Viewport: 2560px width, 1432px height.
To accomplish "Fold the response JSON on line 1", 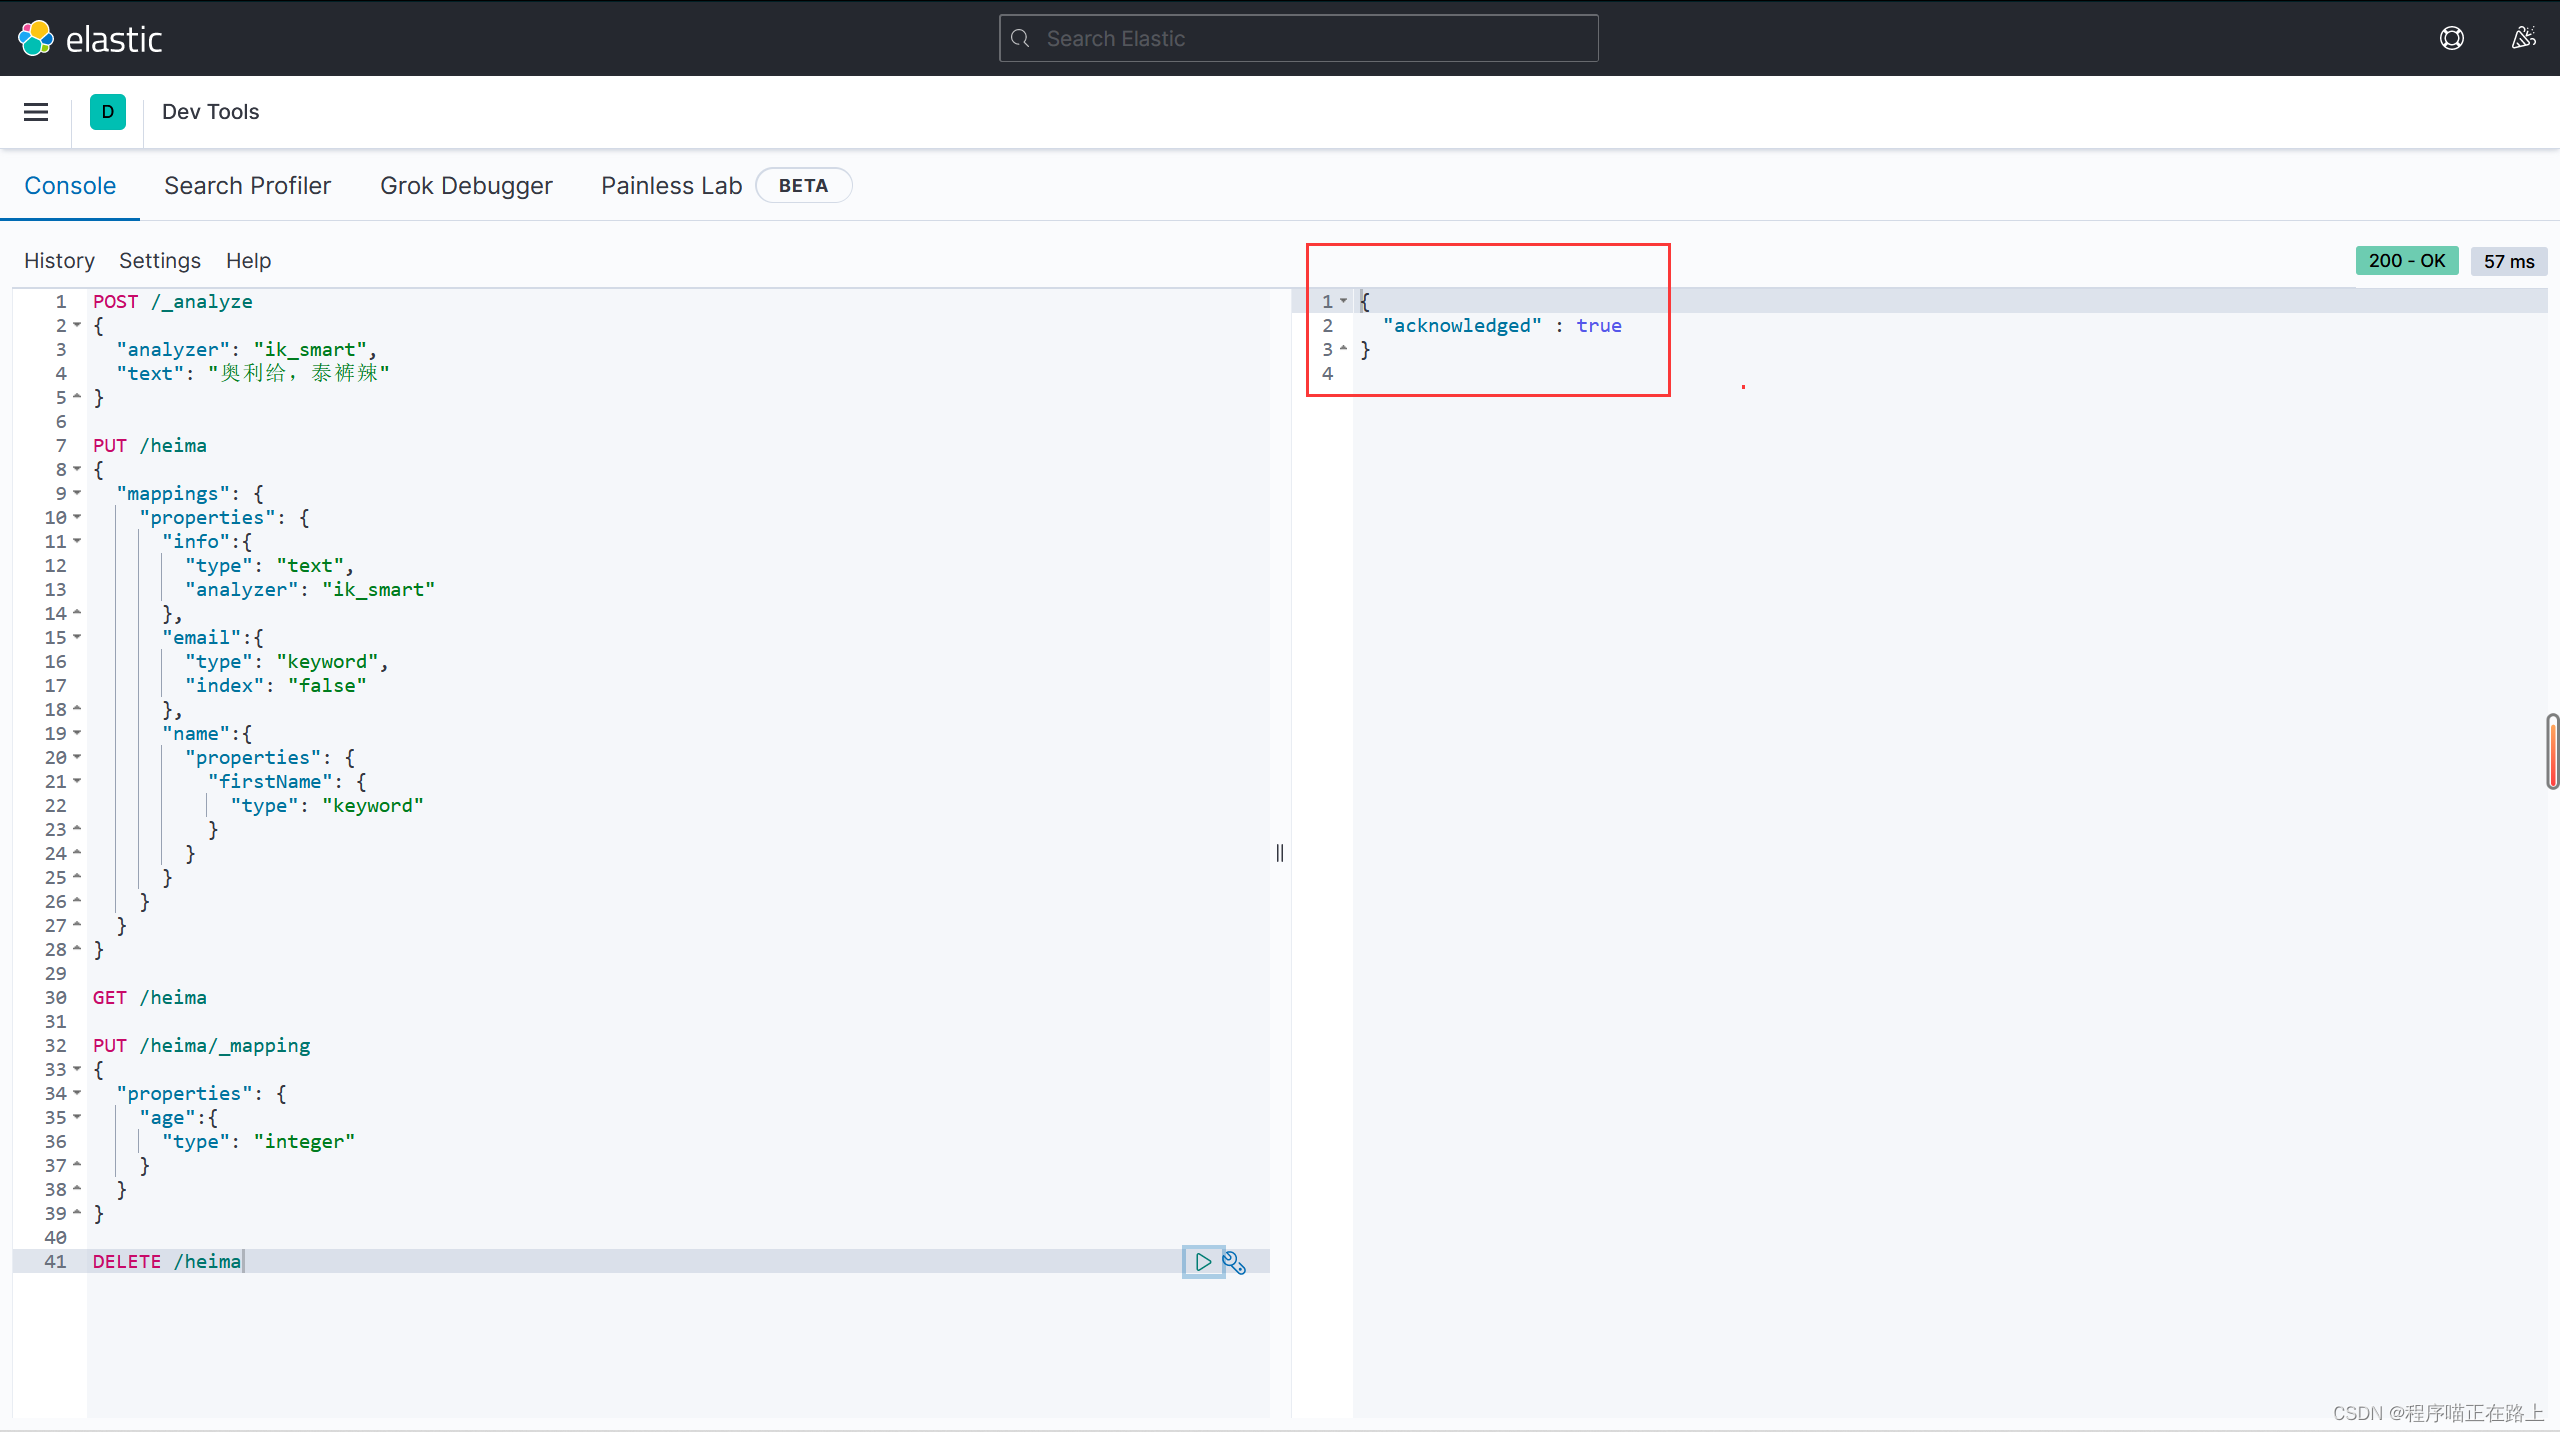I will pyautogui.click(x=1343, y=301).
